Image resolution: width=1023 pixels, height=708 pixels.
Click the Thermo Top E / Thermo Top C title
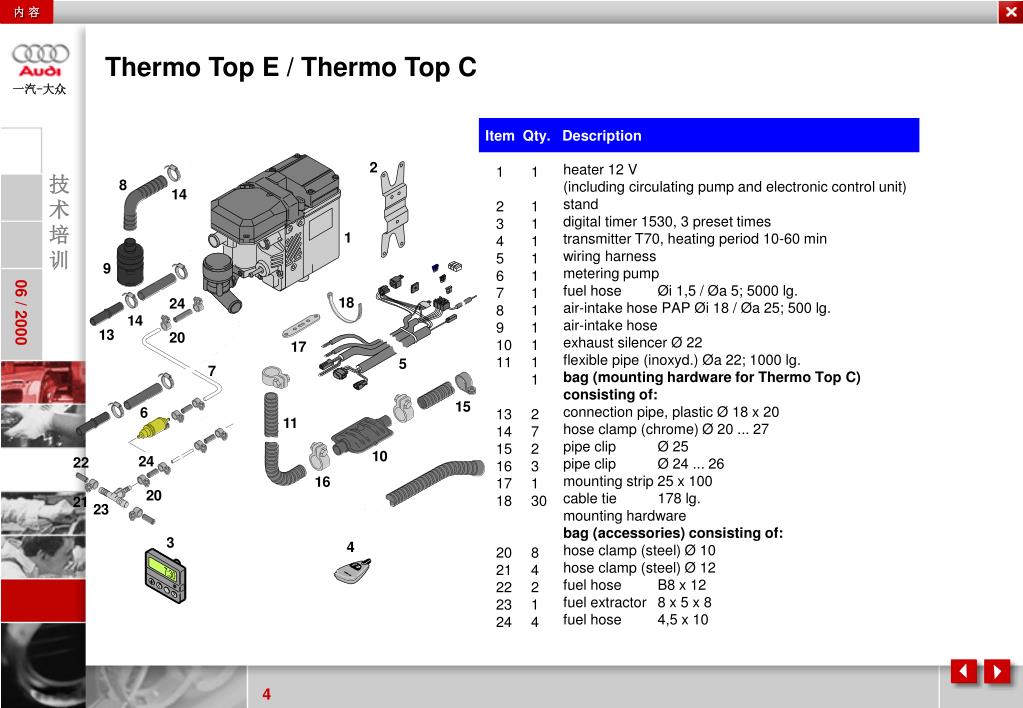[291, 67]
